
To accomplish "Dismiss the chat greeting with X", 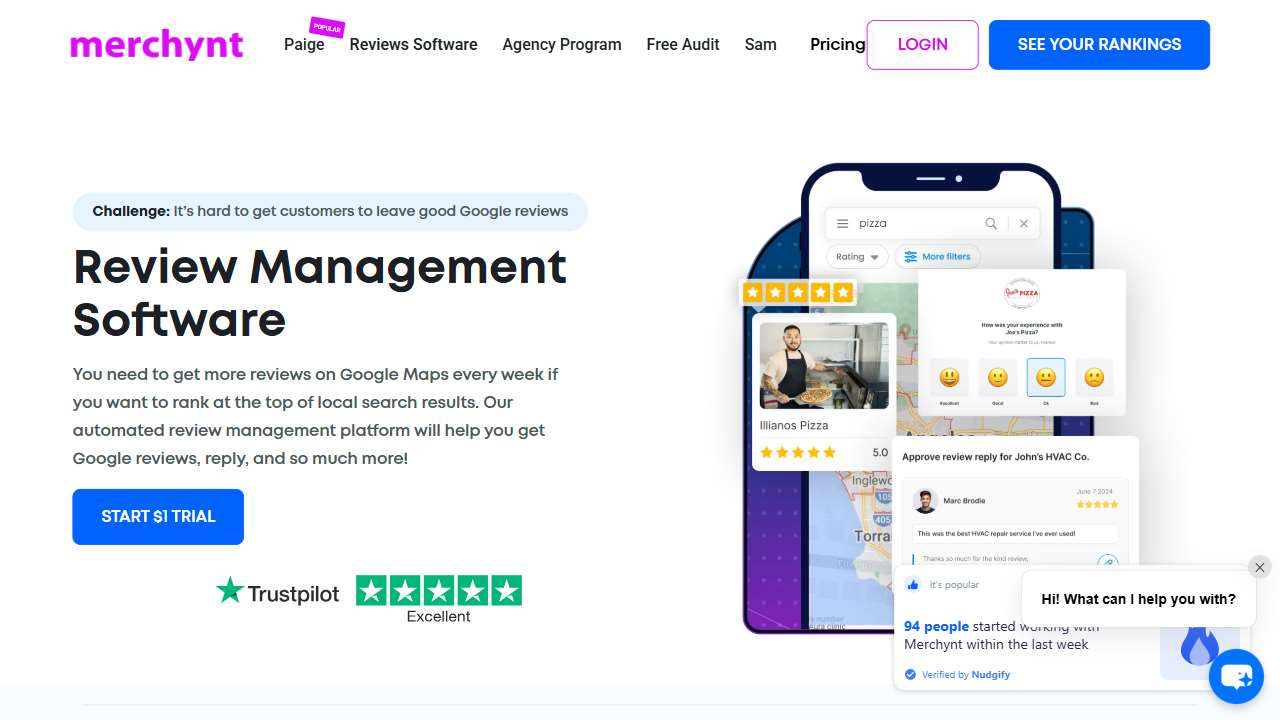I will (x=1259, y=567).
